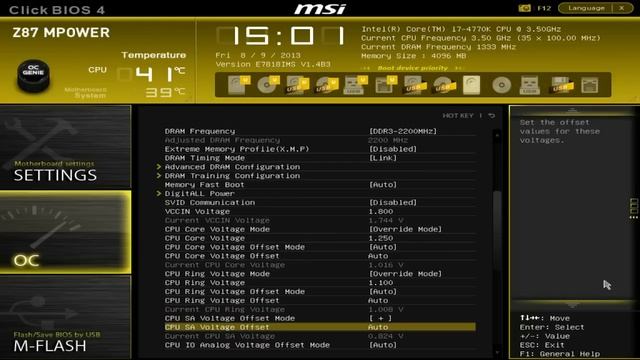
Task: Click the right arrows of Boot device priority
Action: (459, 68)
